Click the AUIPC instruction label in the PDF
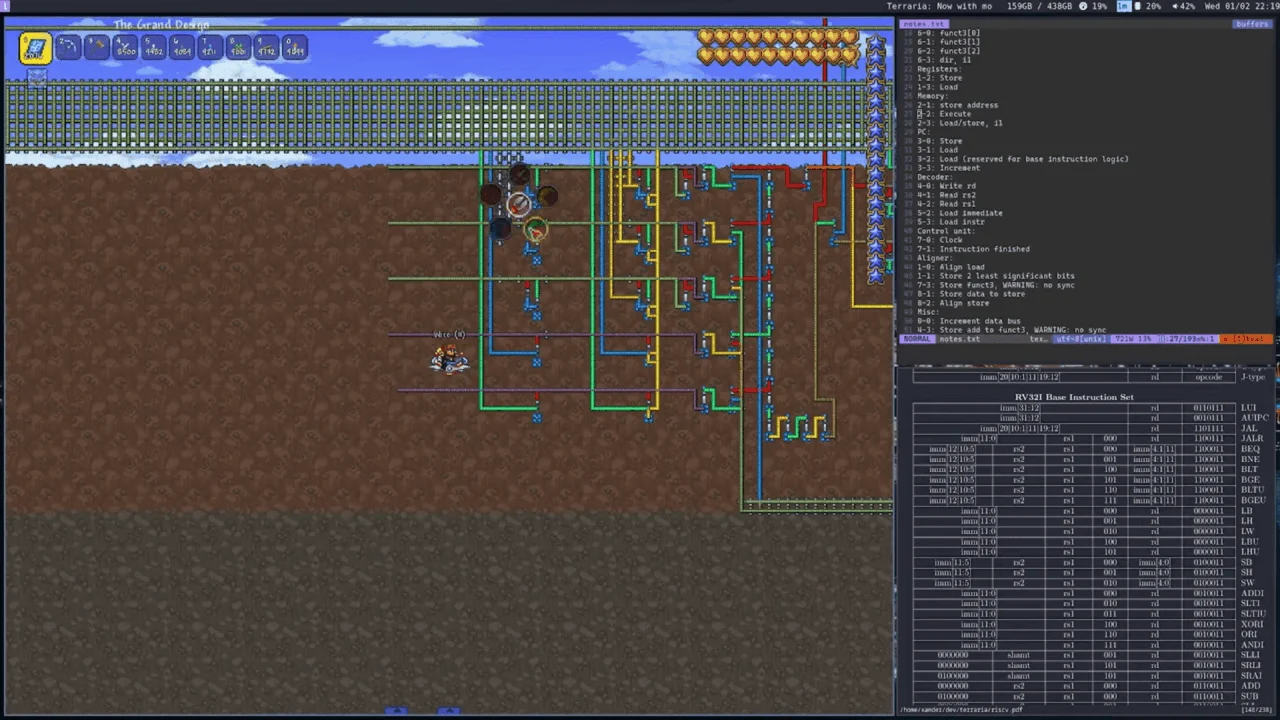Image resolution: width=1280 pixels, height=720 pixels. (x=1254, y=418)
